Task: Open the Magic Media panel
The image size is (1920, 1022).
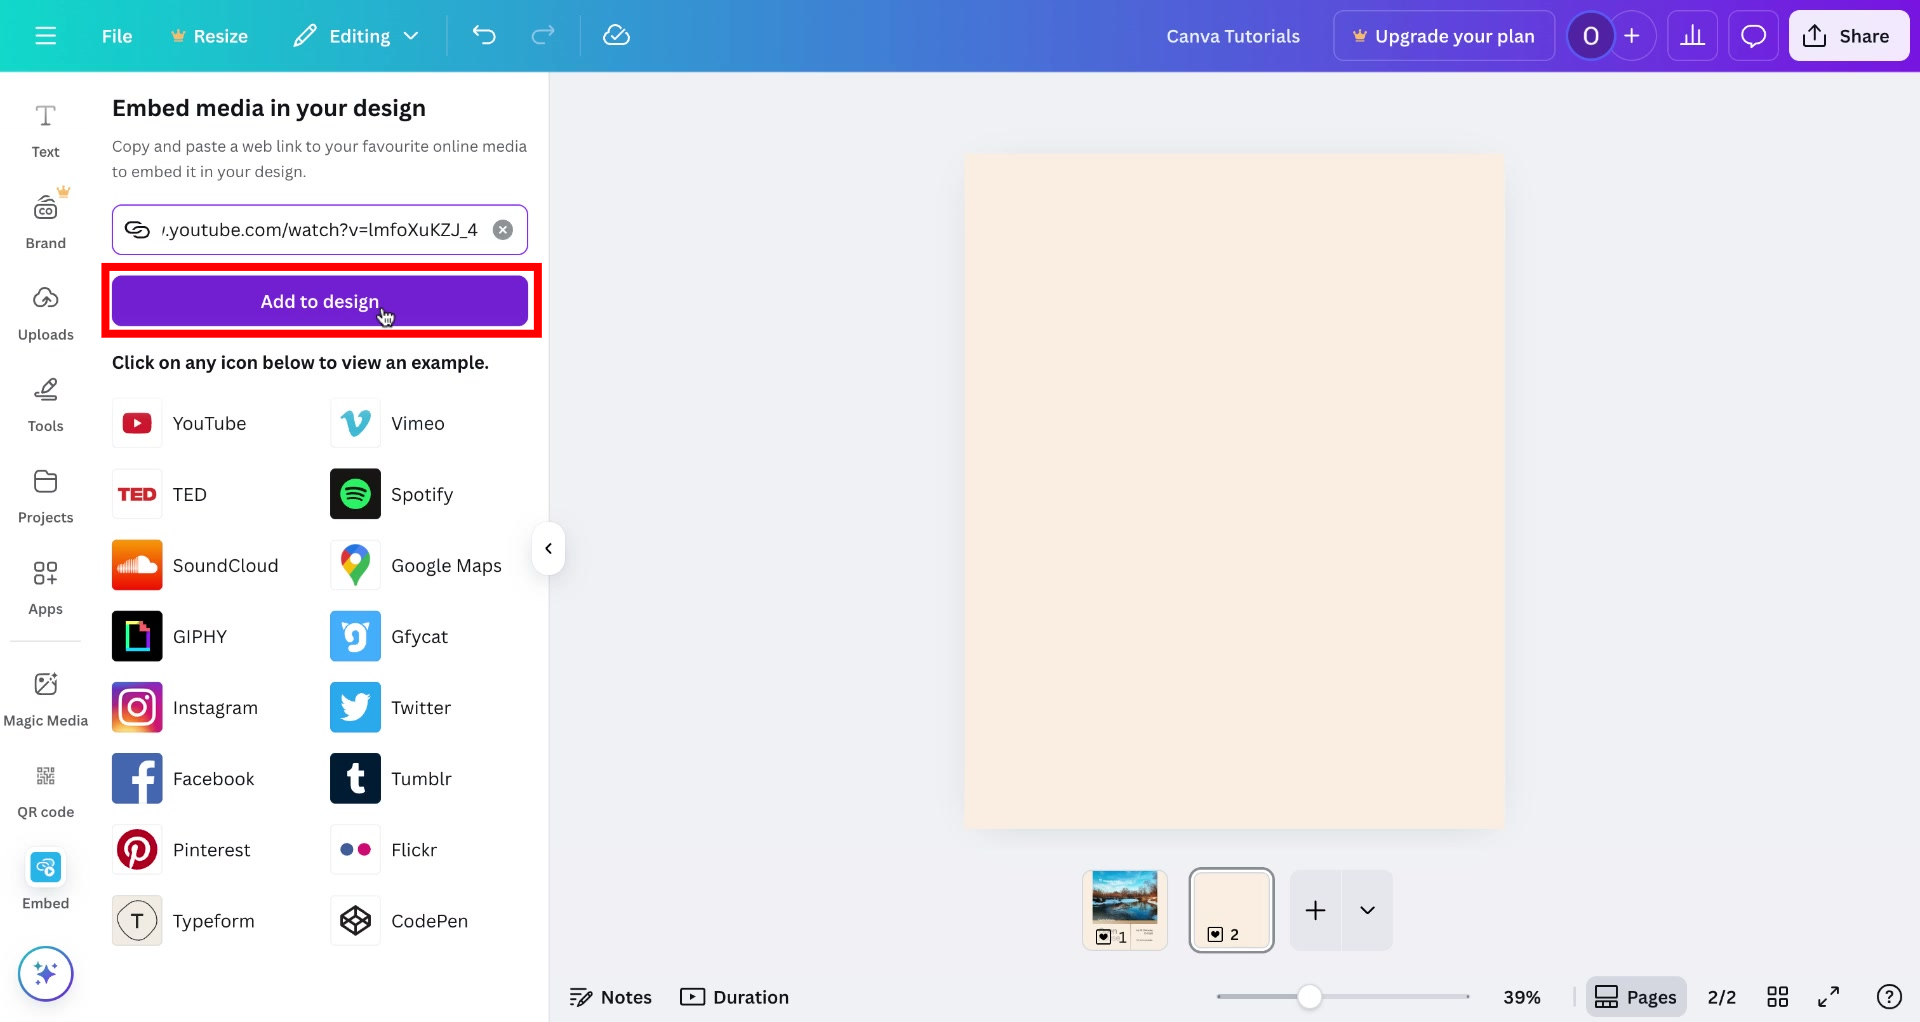Action: (45, 697)
